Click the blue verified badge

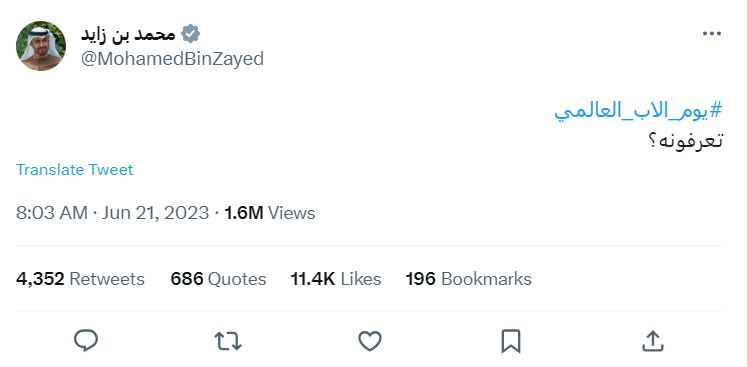coord(191,34)
